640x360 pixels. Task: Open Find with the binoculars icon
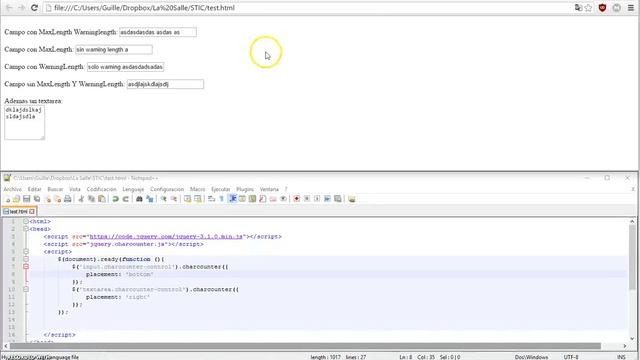pos(139,199)
